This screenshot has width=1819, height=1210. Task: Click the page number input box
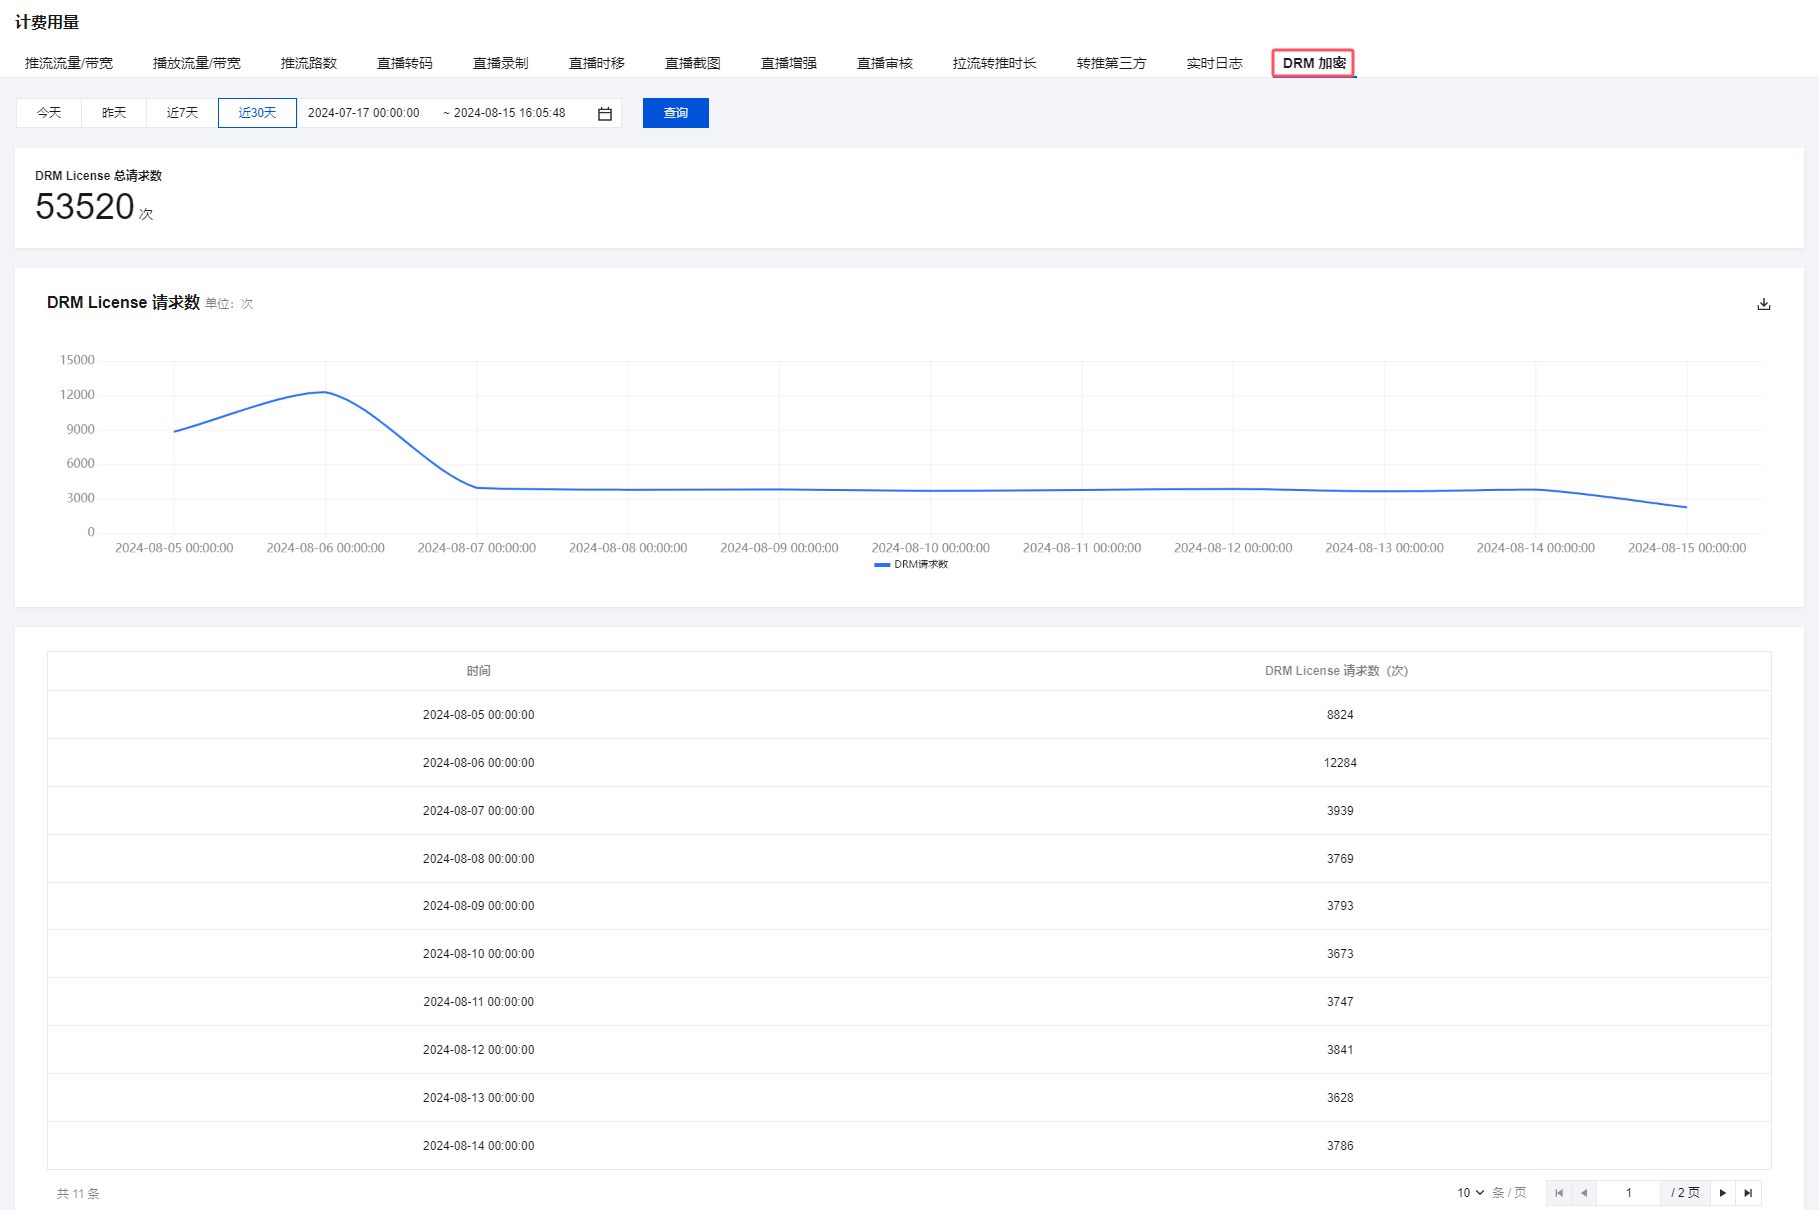1628,1192
